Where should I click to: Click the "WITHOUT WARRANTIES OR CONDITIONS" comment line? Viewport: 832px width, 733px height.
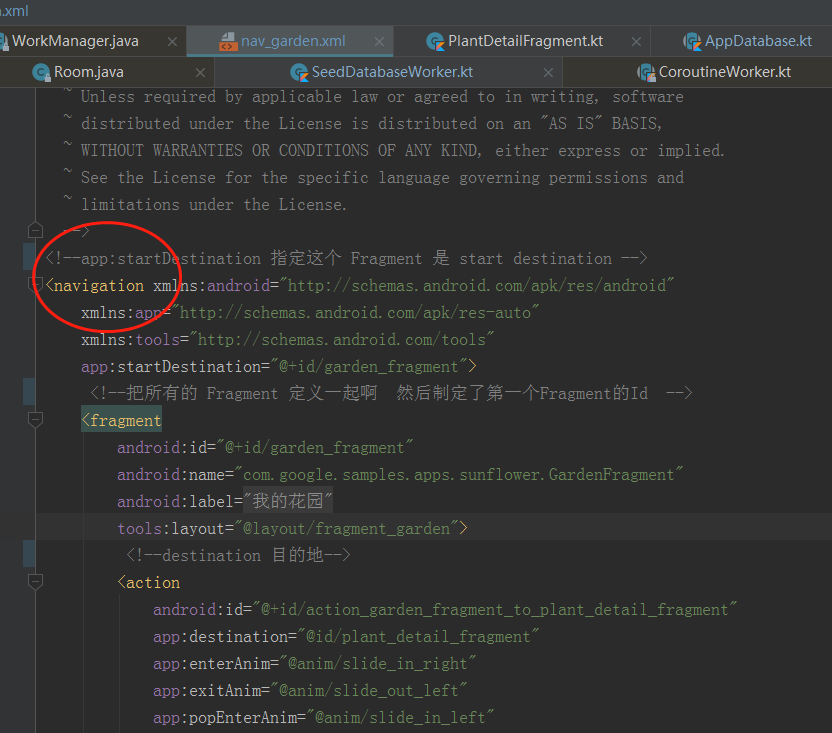point(402,150)
